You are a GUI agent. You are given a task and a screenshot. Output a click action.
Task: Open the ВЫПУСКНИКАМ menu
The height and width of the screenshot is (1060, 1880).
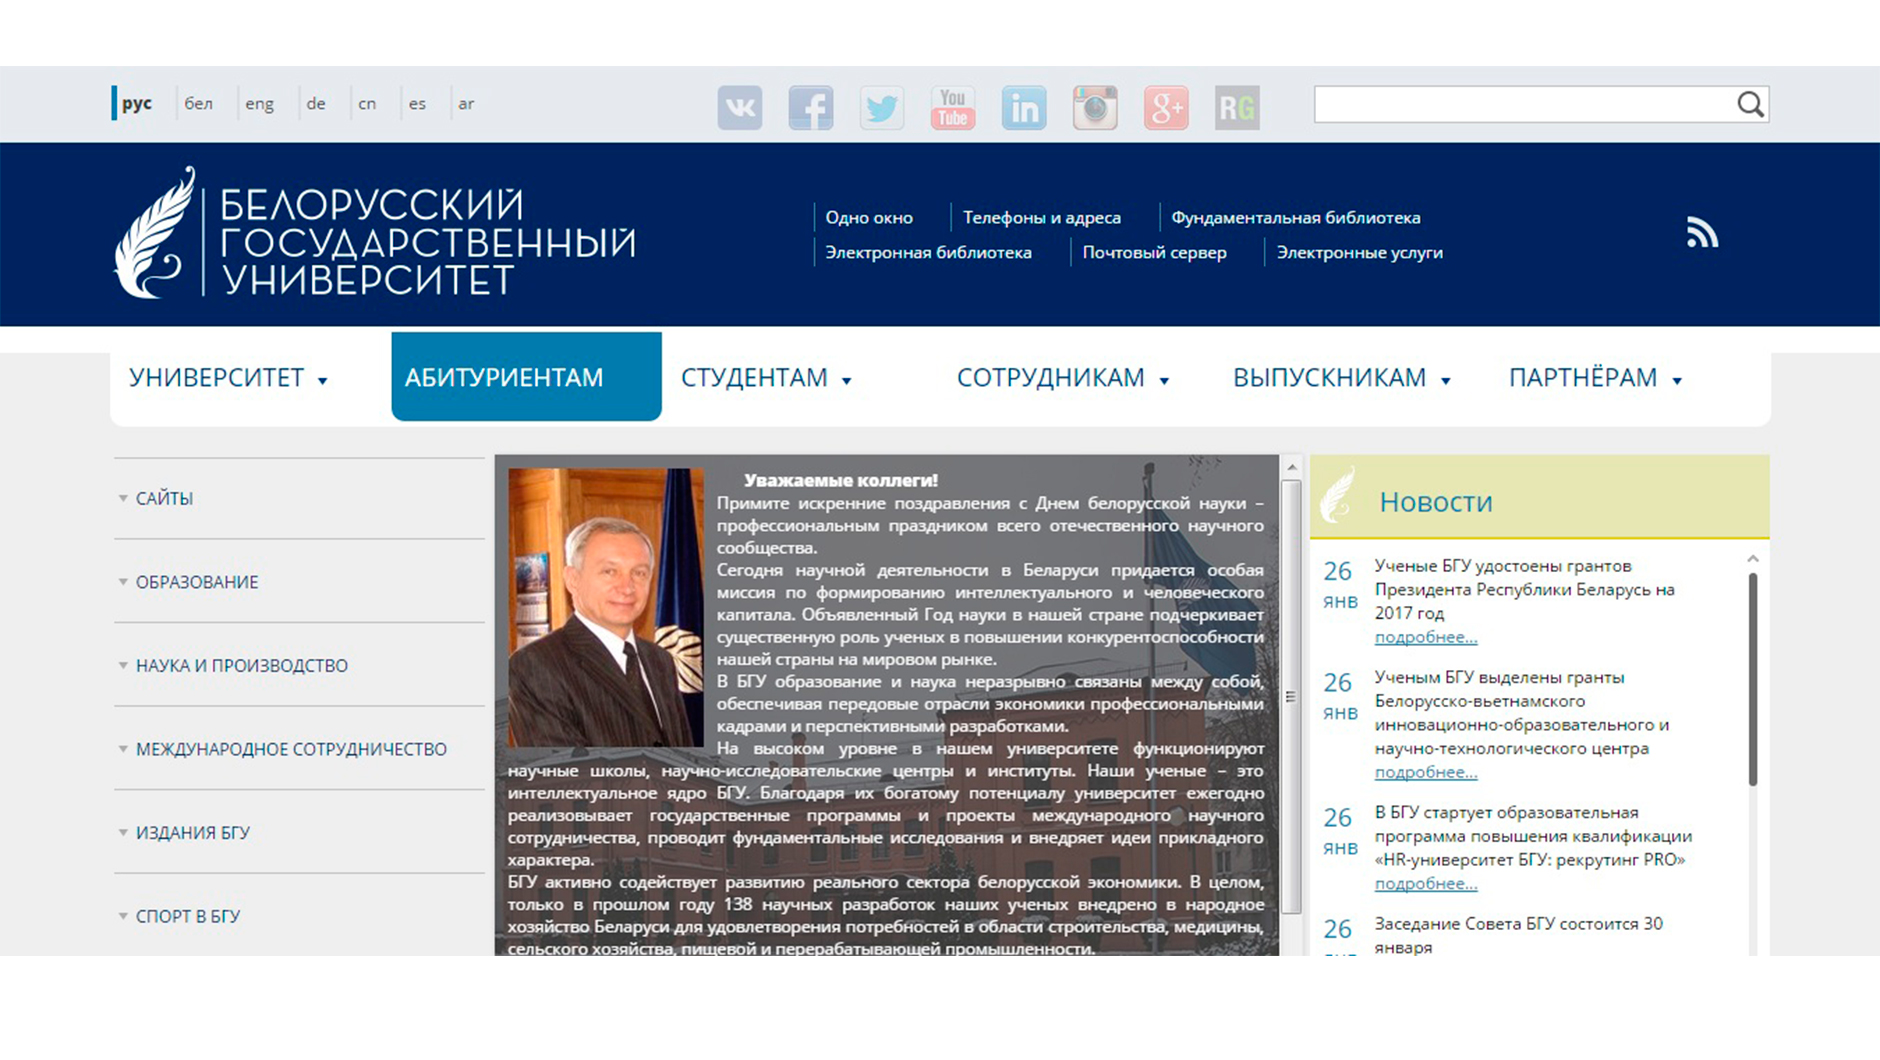click(1329, 377)
